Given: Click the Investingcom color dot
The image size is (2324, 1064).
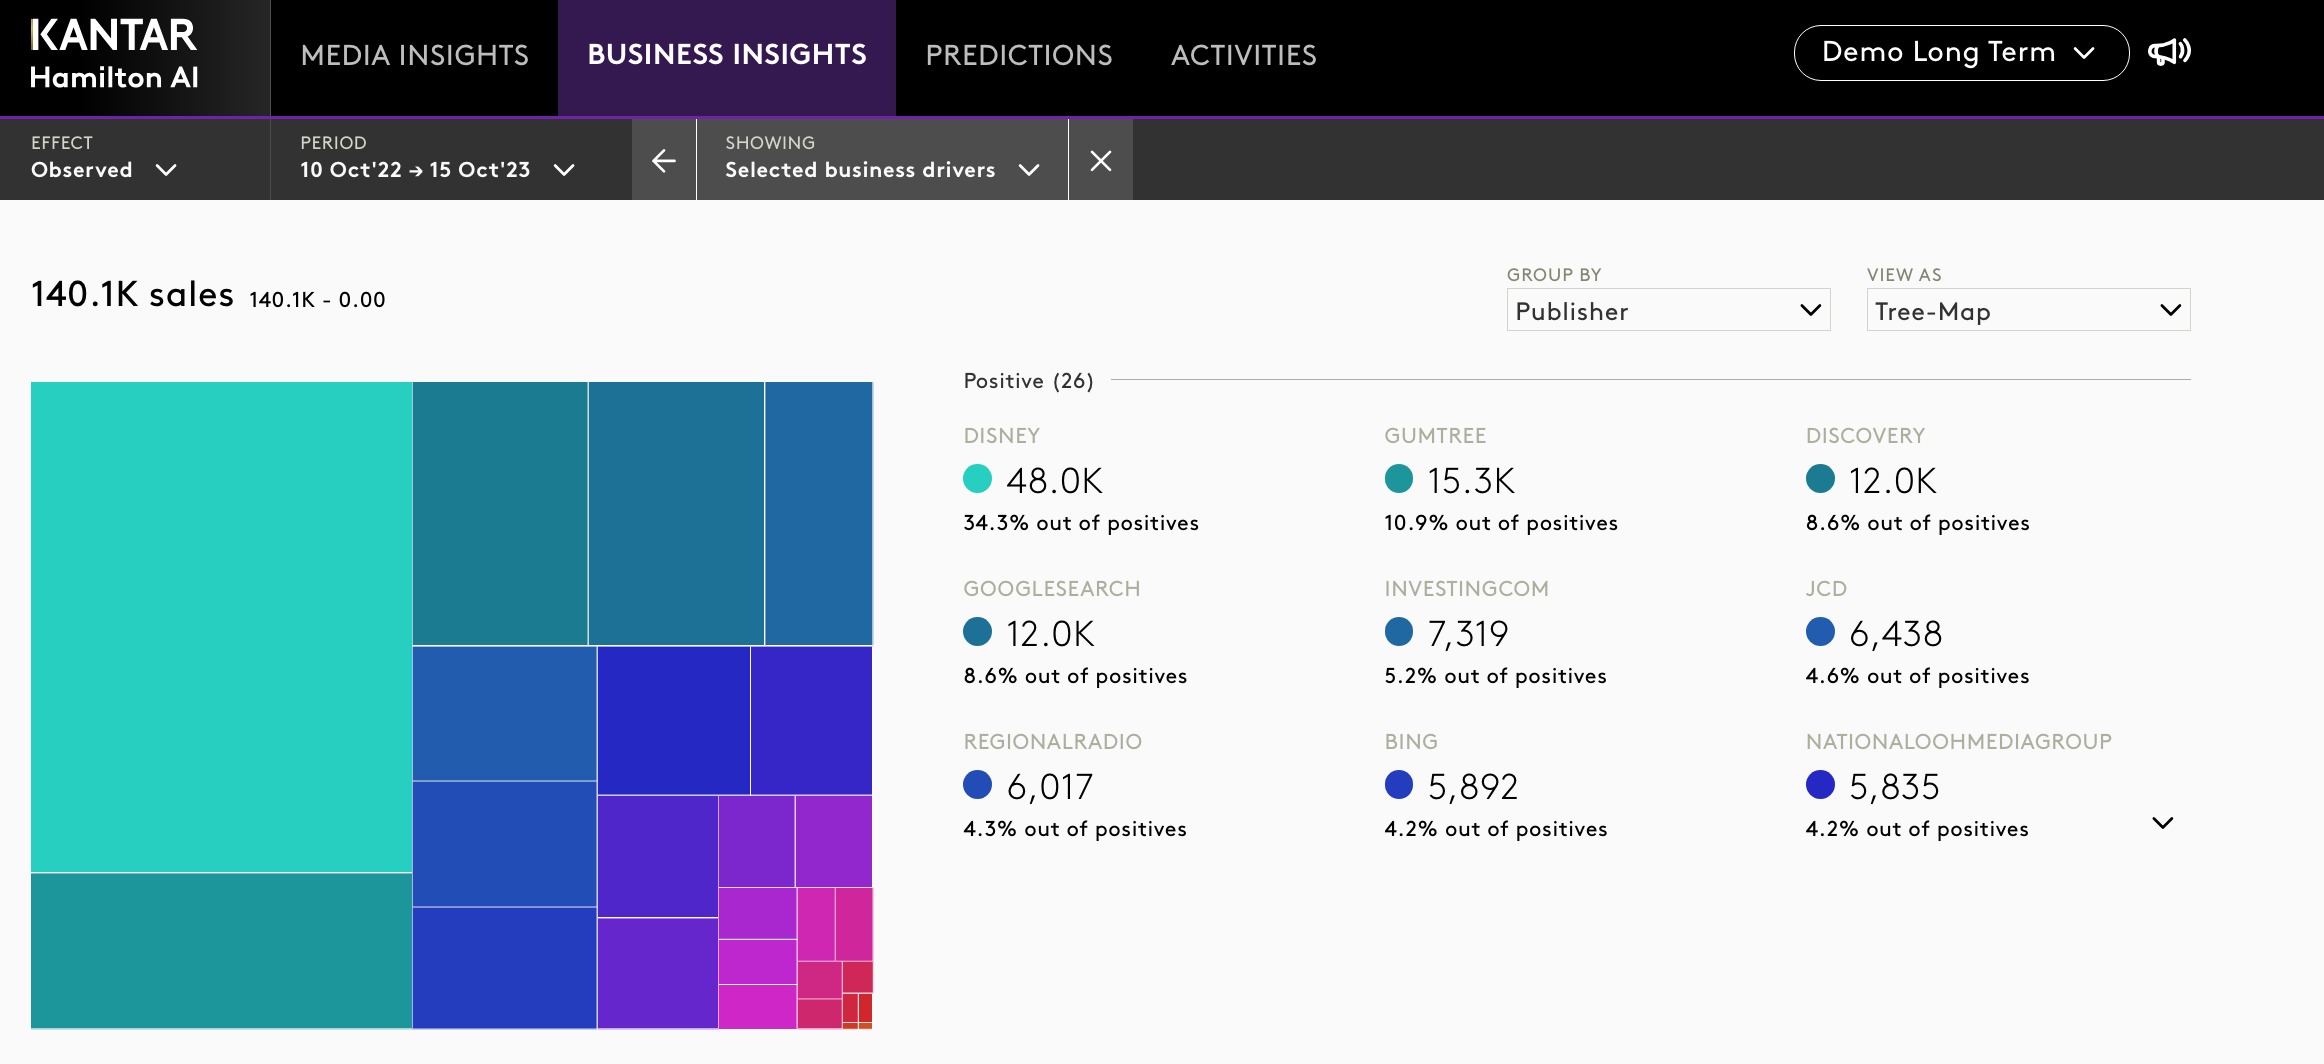Looking at the screenshot, I should (1398, 632).
